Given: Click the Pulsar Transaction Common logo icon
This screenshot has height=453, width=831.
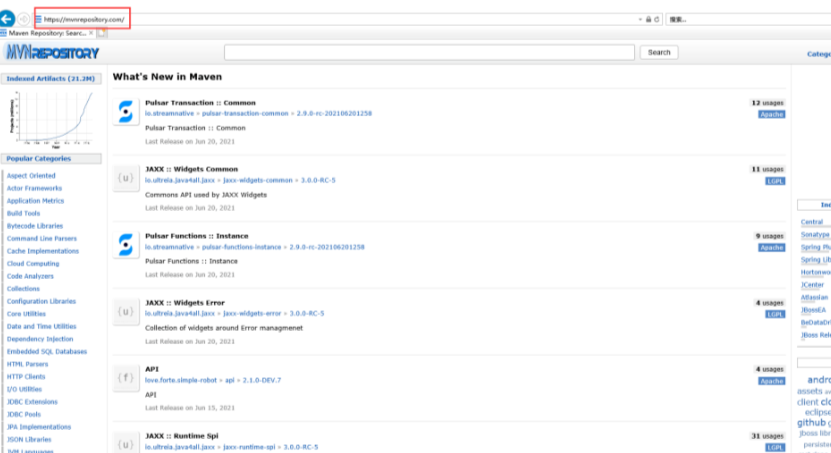Looking at the screenshot, I should pos(126,112).
